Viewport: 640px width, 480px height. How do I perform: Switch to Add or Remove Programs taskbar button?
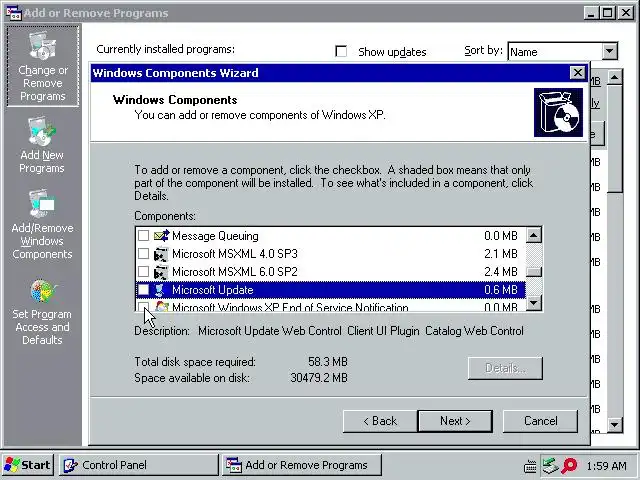[302, 465]
